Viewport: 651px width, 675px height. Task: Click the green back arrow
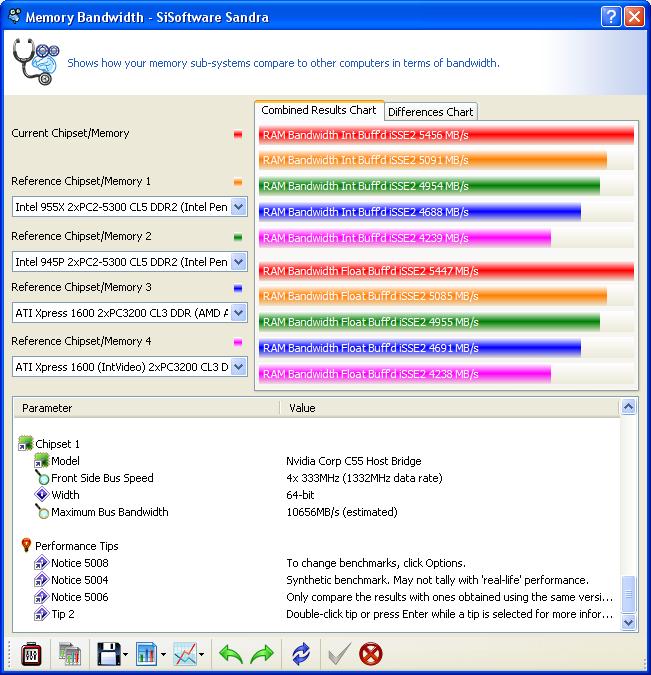[x=231, y=654]
